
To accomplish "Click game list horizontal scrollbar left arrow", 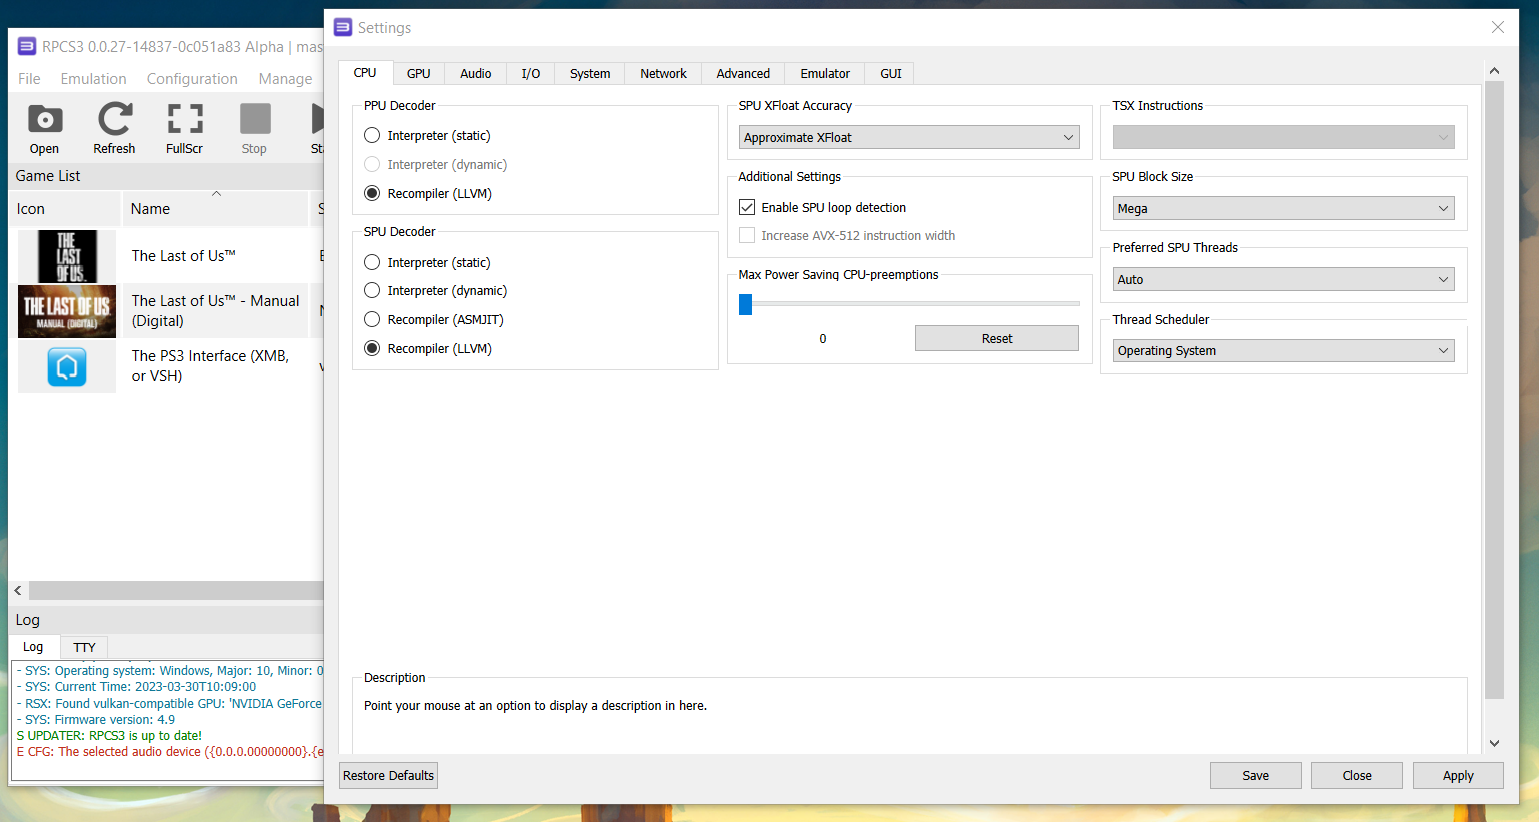I will click(x=18, y=590).
